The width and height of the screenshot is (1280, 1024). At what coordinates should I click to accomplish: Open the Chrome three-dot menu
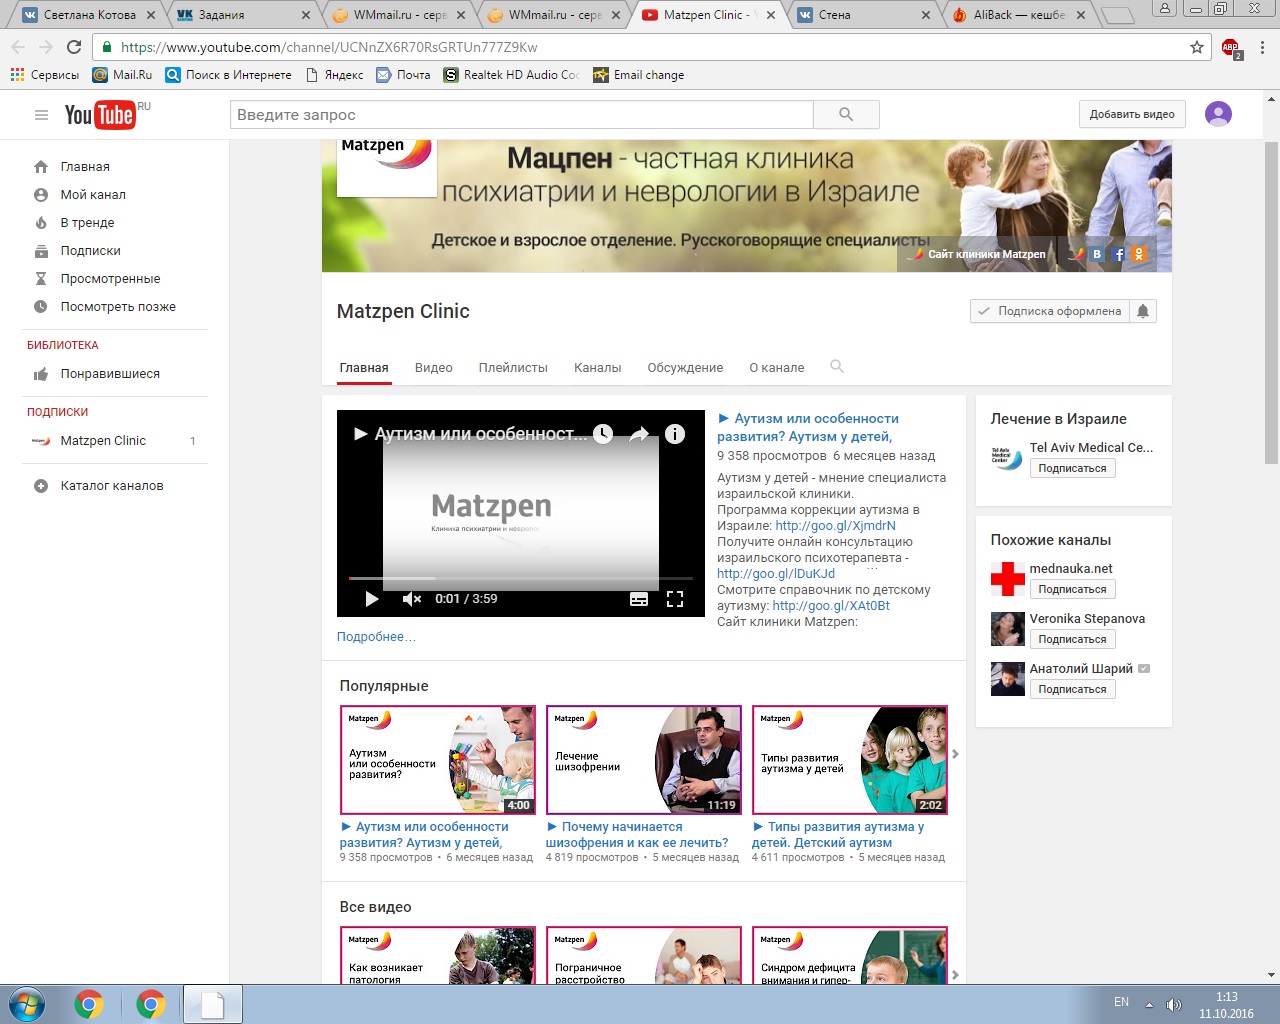click(x=1262, y=47)
